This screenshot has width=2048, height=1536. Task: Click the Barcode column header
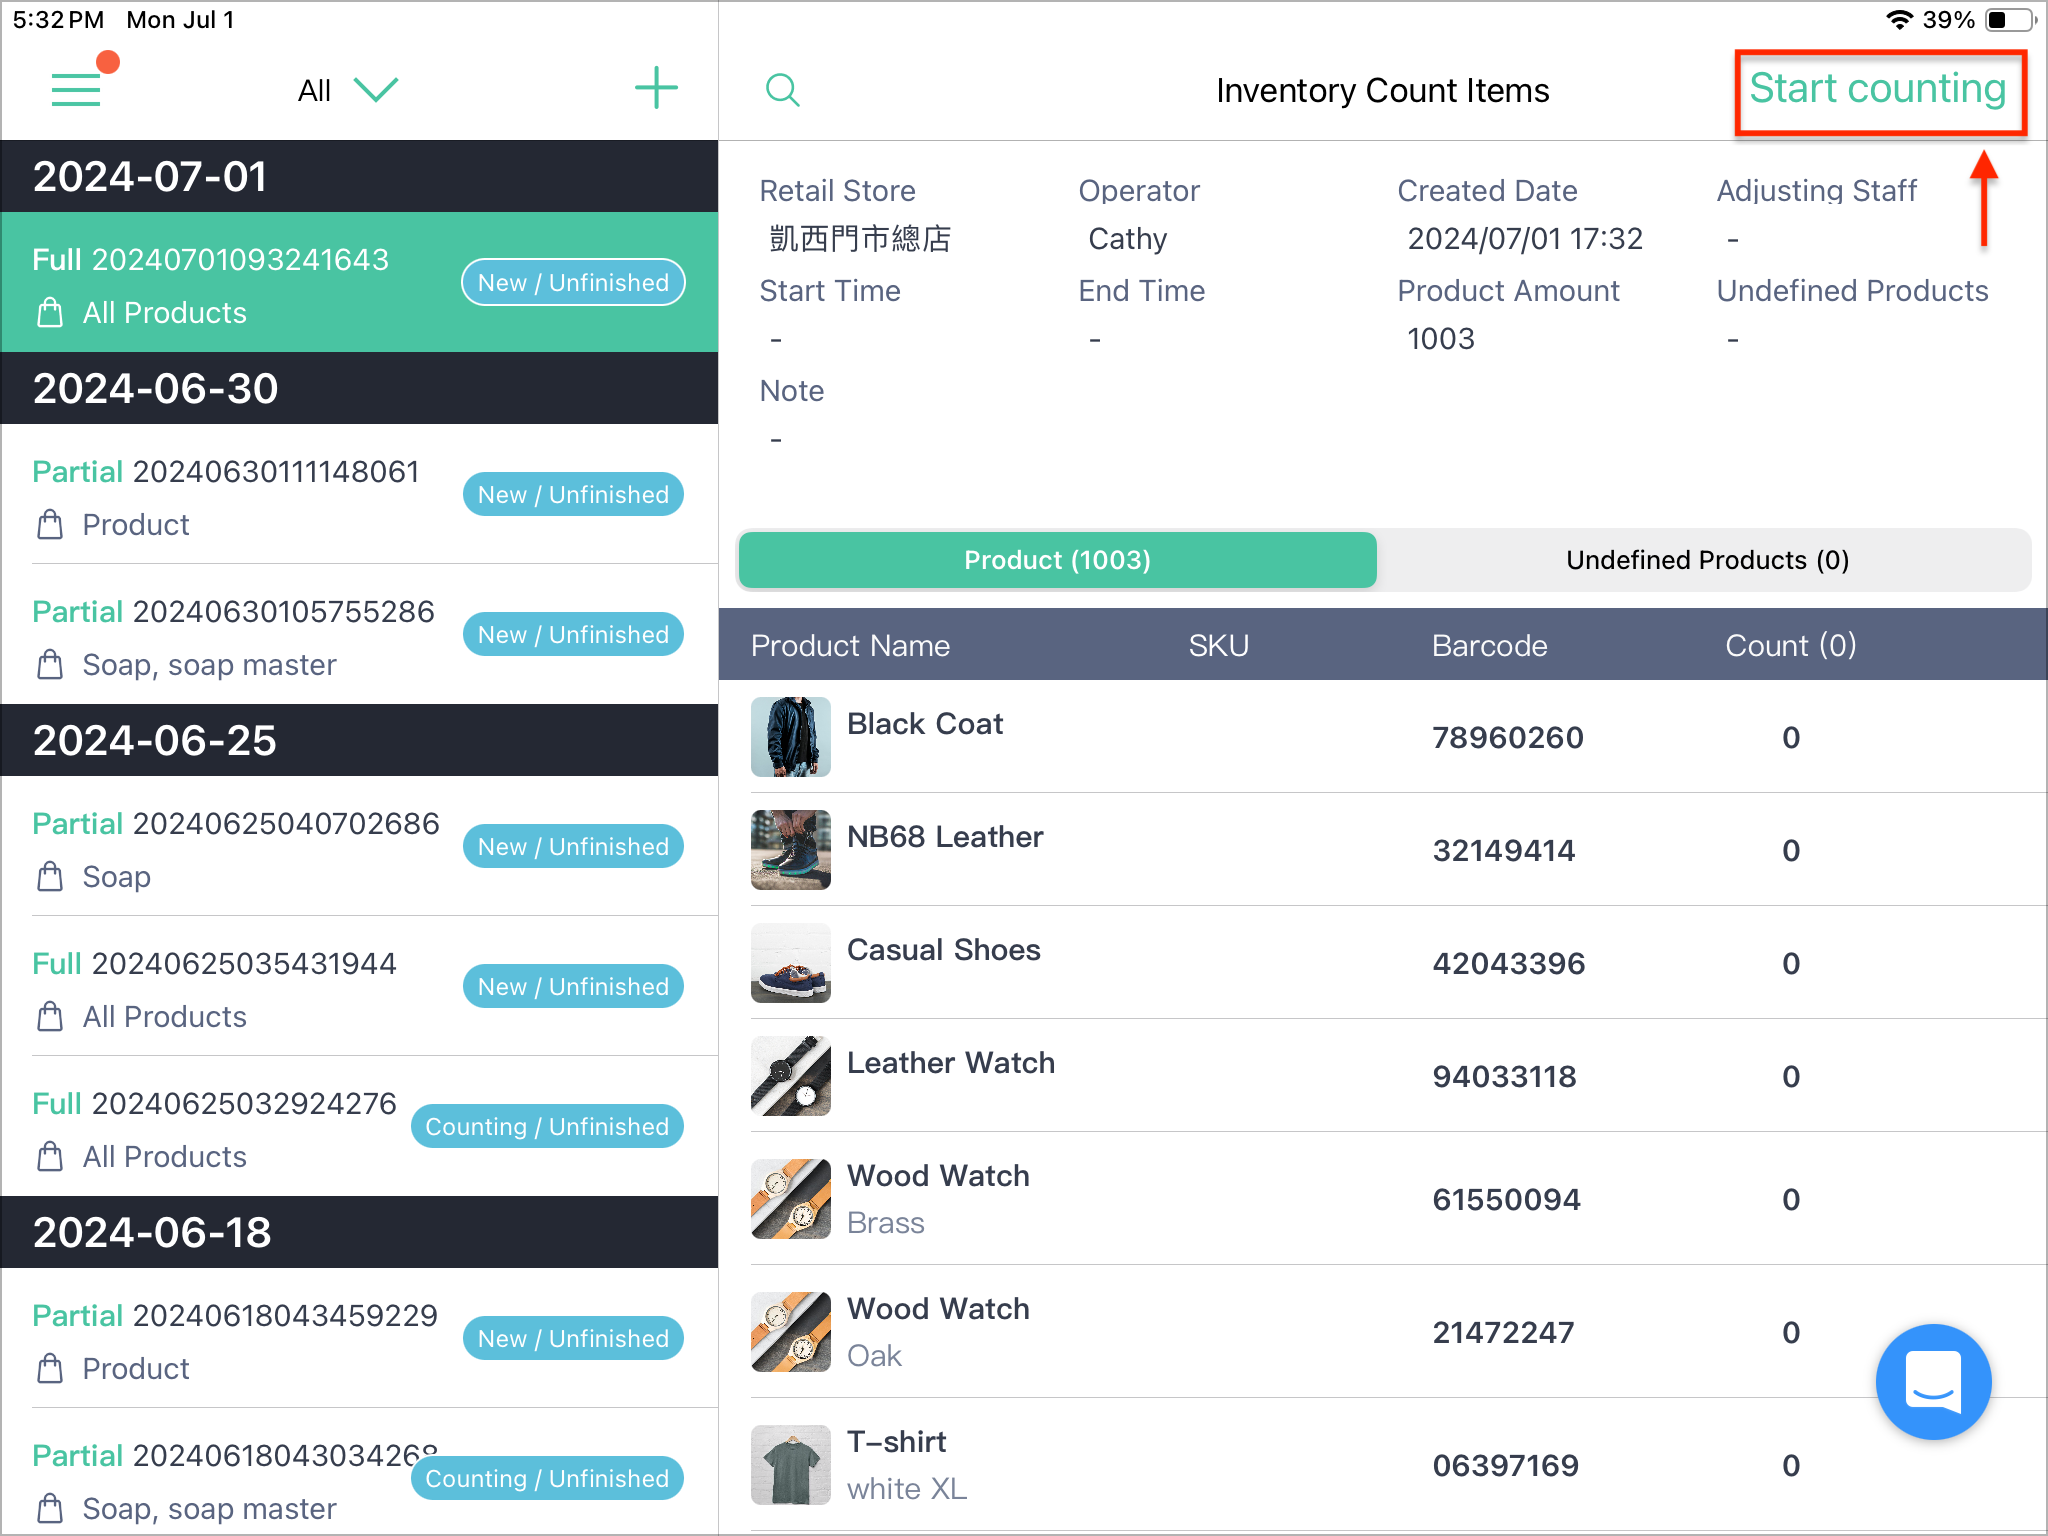(x=1489, y=646)
